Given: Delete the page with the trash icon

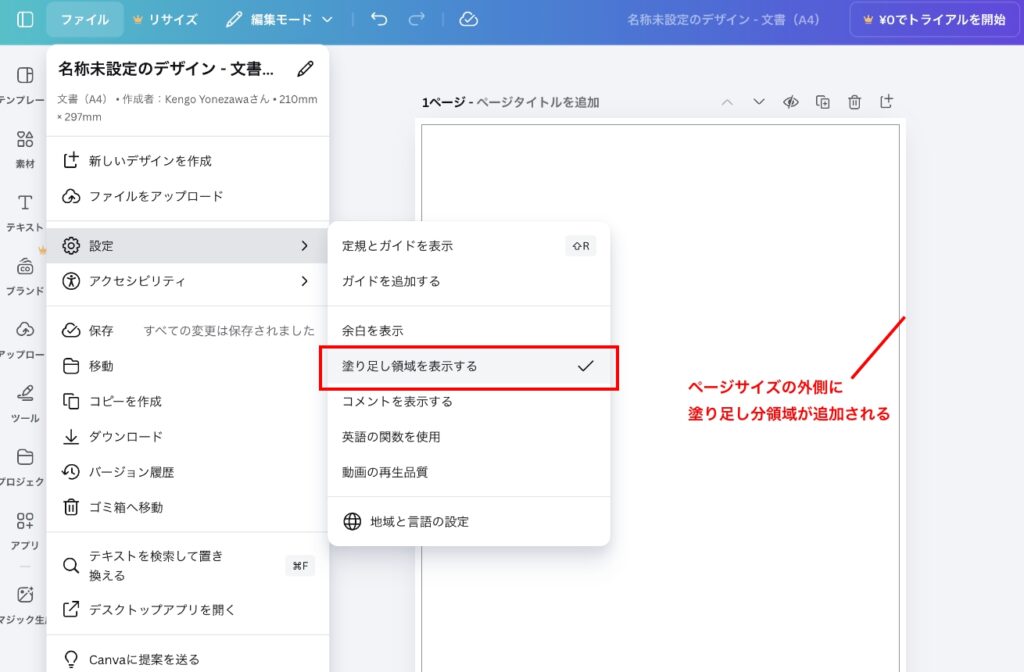Looking at the screenshot, I should (853, 101).
